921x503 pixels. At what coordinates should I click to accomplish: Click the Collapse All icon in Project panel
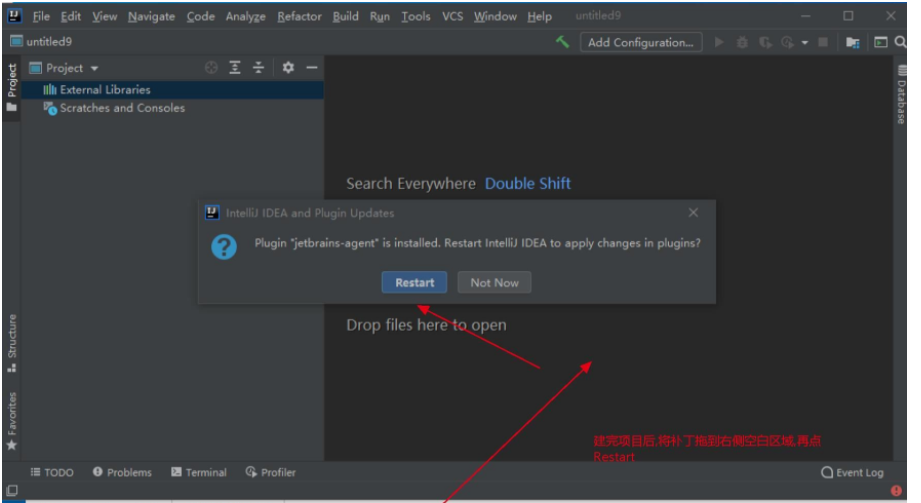(258, 68)
